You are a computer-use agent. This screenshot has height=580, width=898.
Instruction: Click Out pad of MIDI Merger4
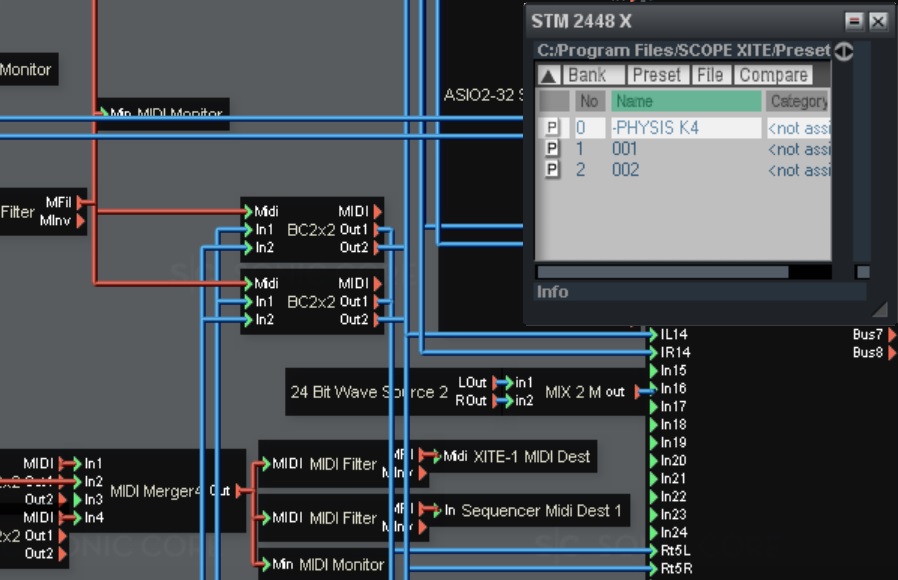[239, 491]
